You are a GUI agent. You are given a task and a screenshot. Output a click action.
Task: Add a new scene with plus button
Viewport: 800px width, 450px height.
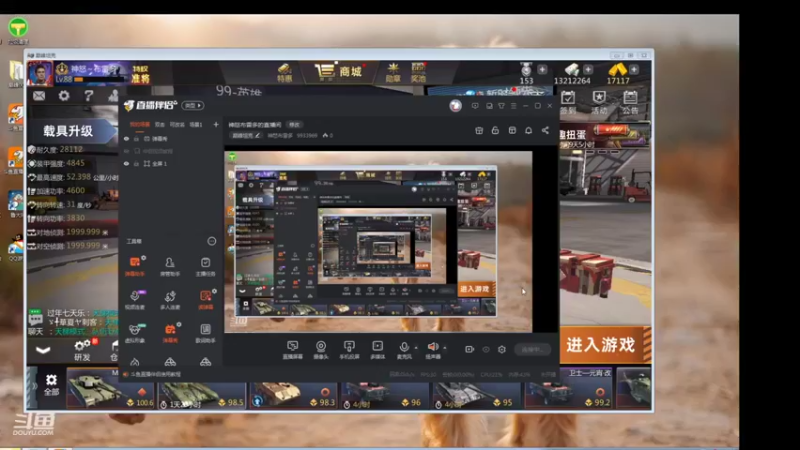pyautogui.click(x=215, y=124)
